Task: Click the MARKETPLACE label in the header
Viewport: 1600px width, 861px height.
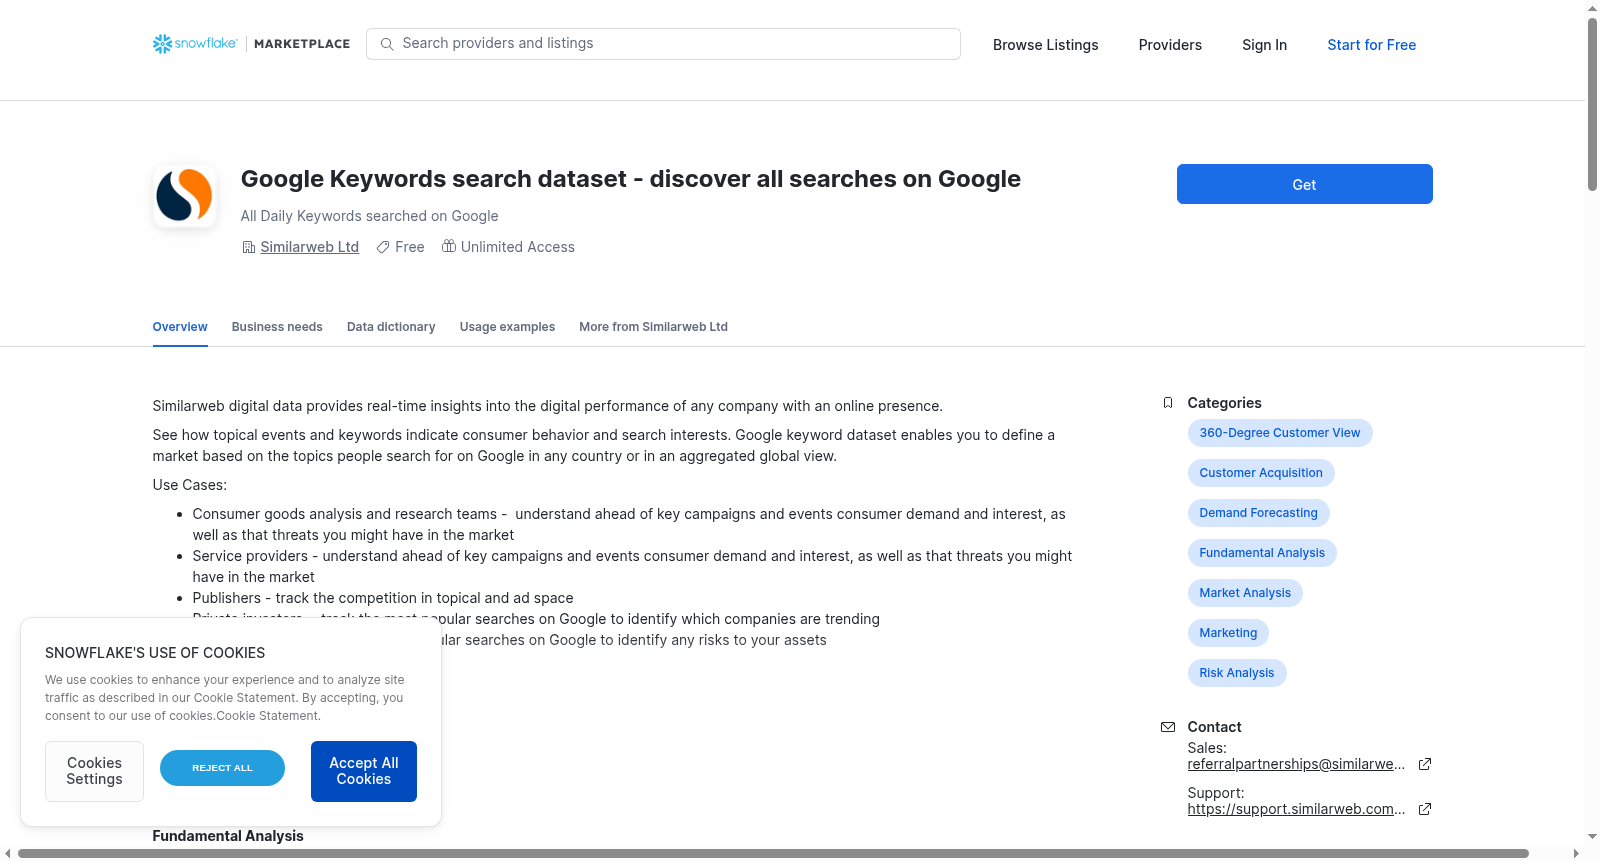Action: pos(302,44)
